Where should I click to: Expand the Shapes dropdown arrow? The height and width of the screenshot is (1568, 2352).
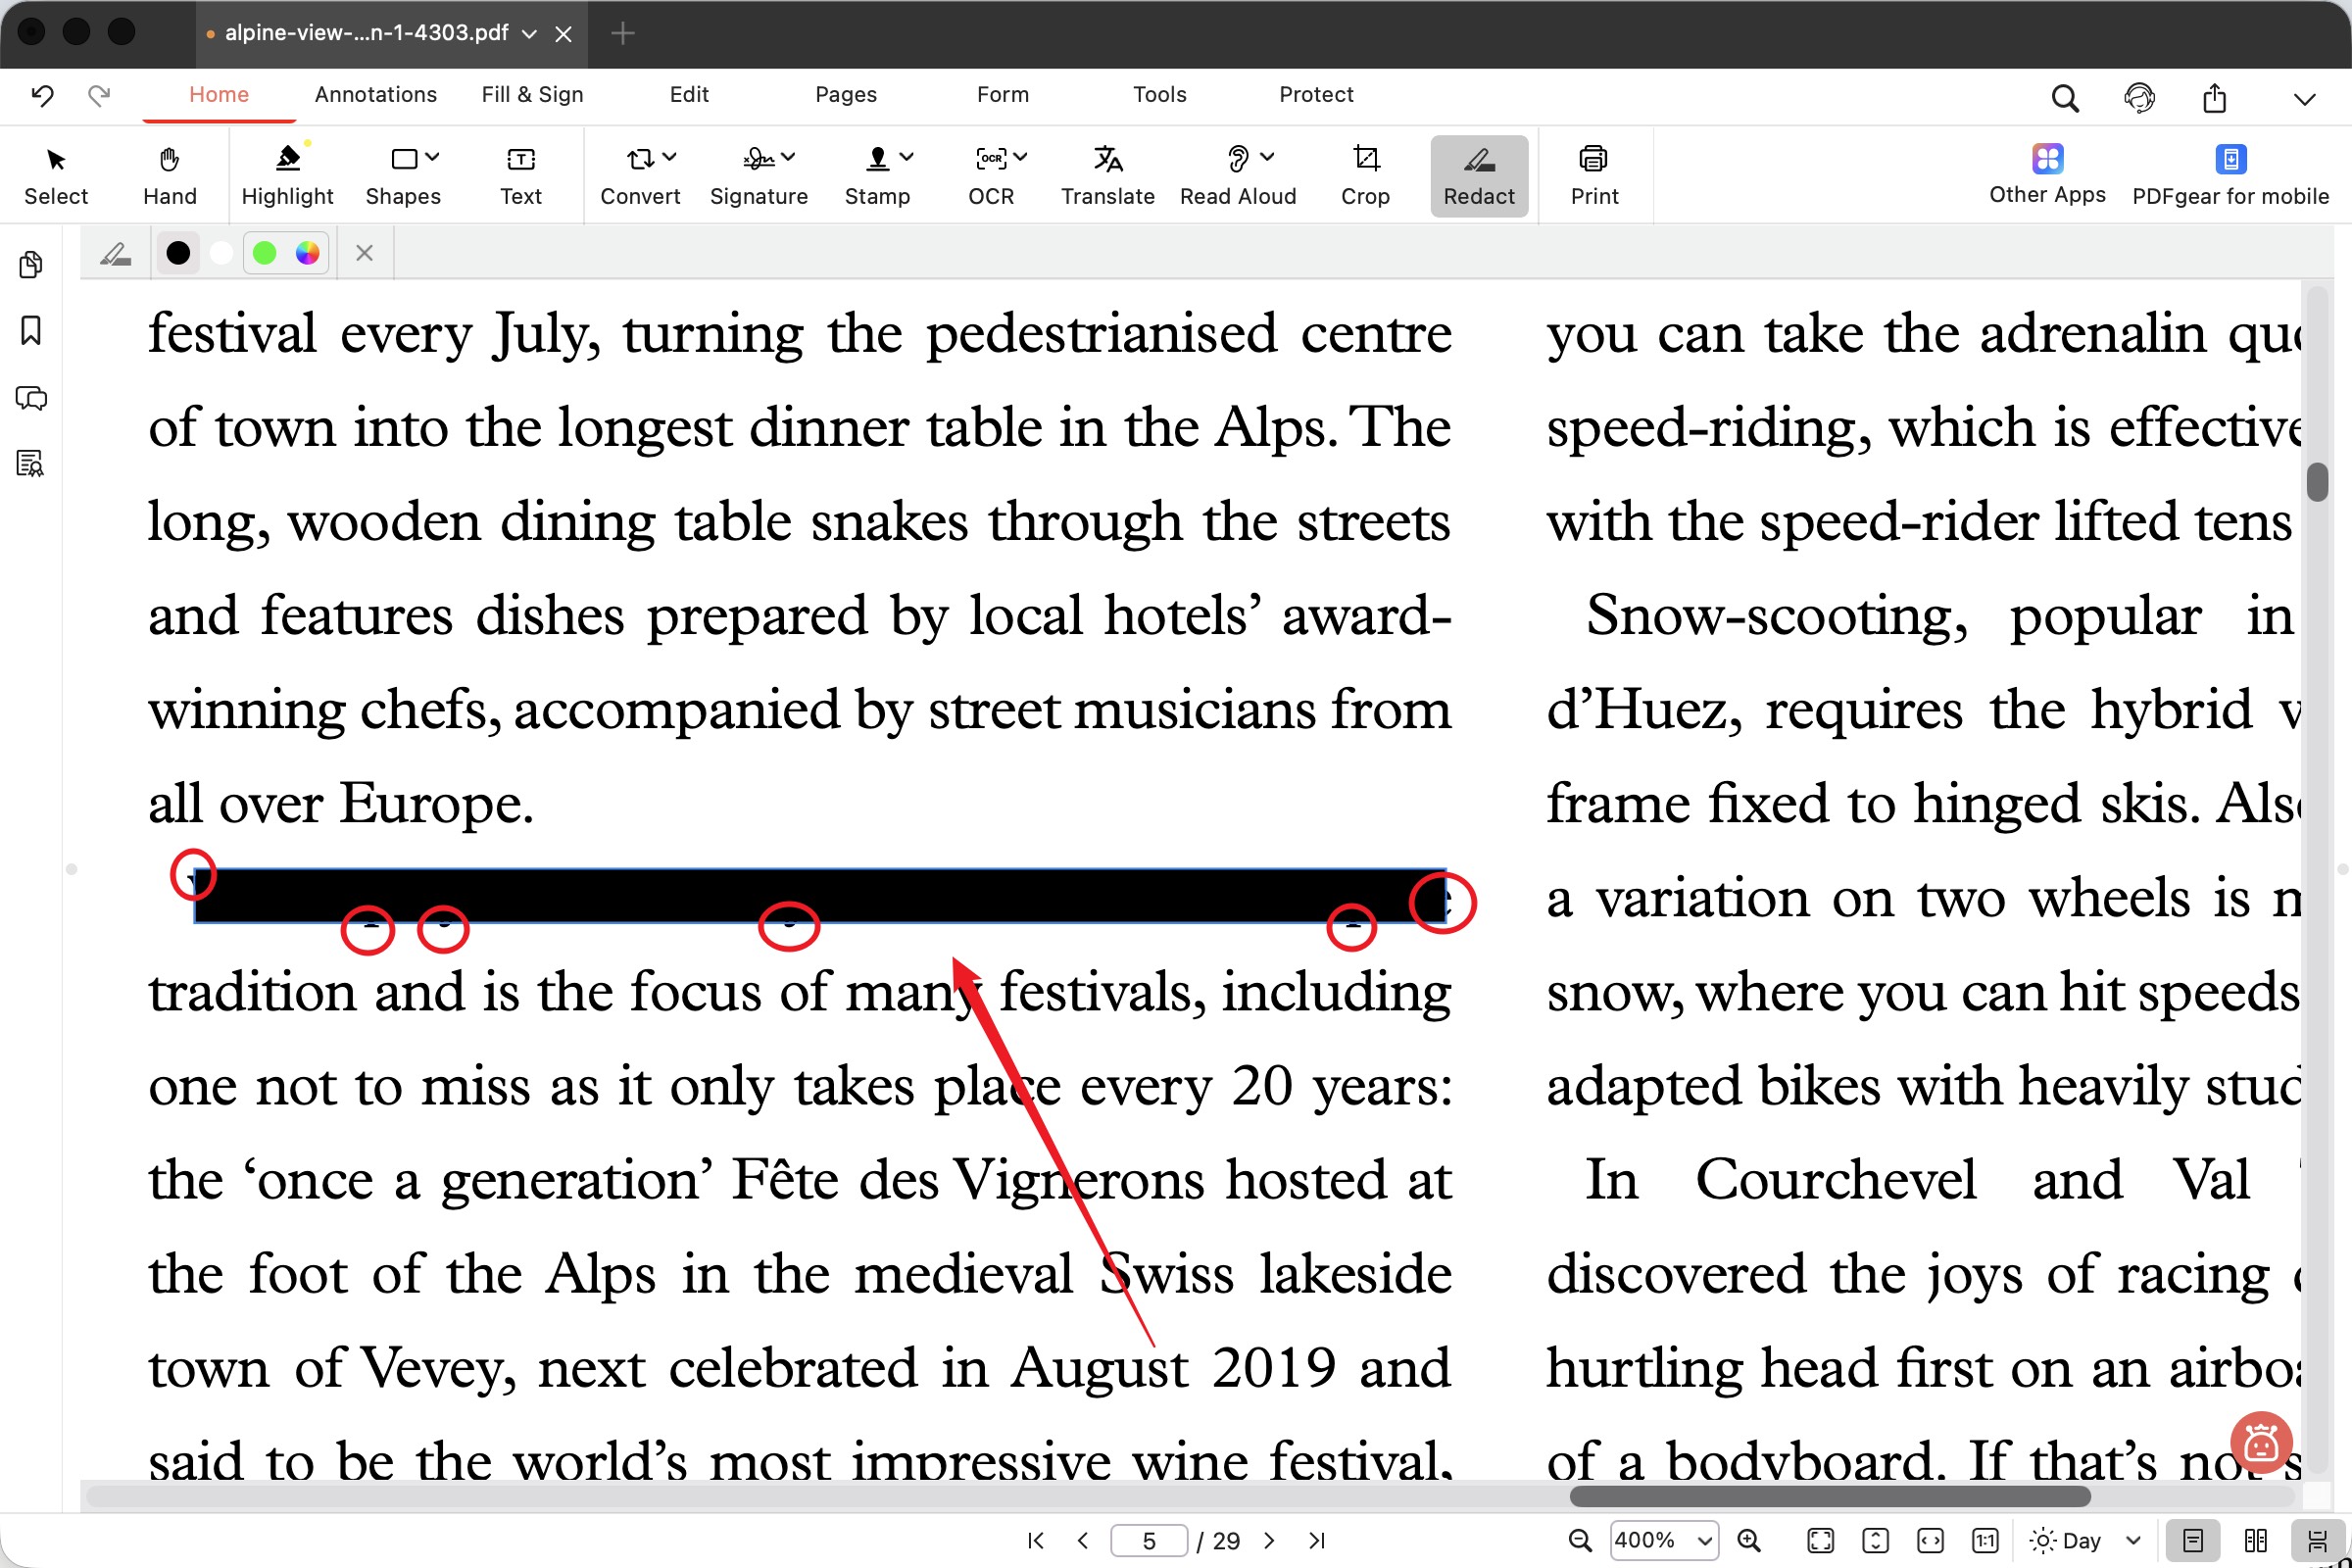pyautogui.click(x=432, y=157)
